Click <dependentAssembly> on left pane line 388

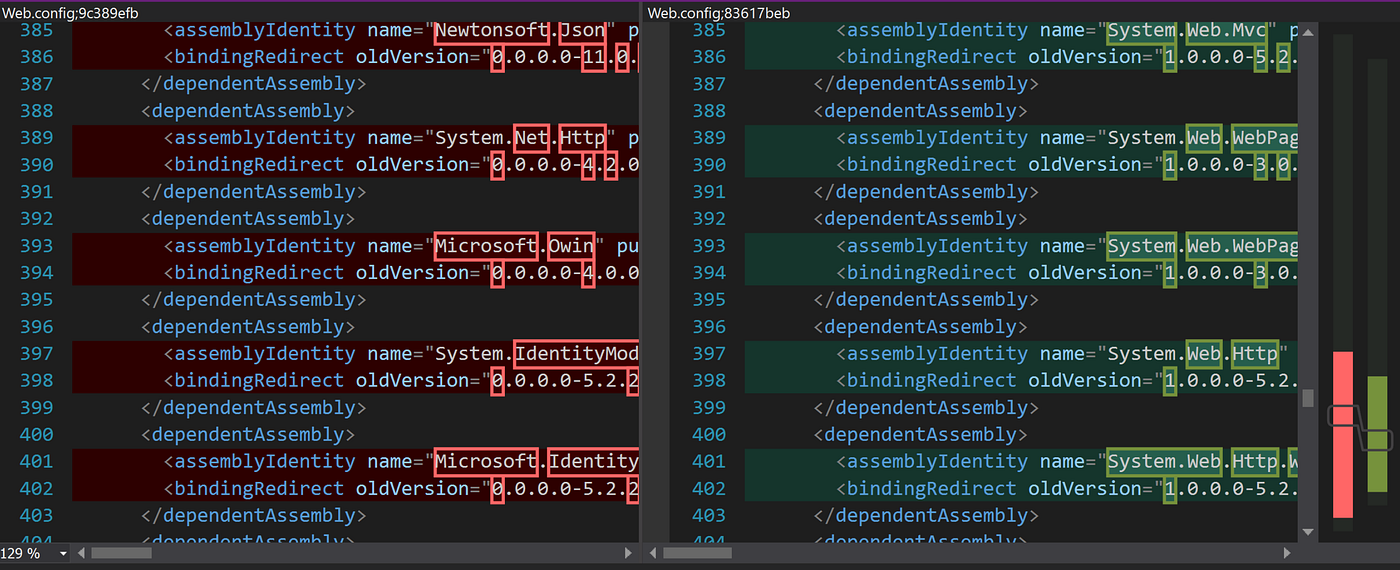248,111
